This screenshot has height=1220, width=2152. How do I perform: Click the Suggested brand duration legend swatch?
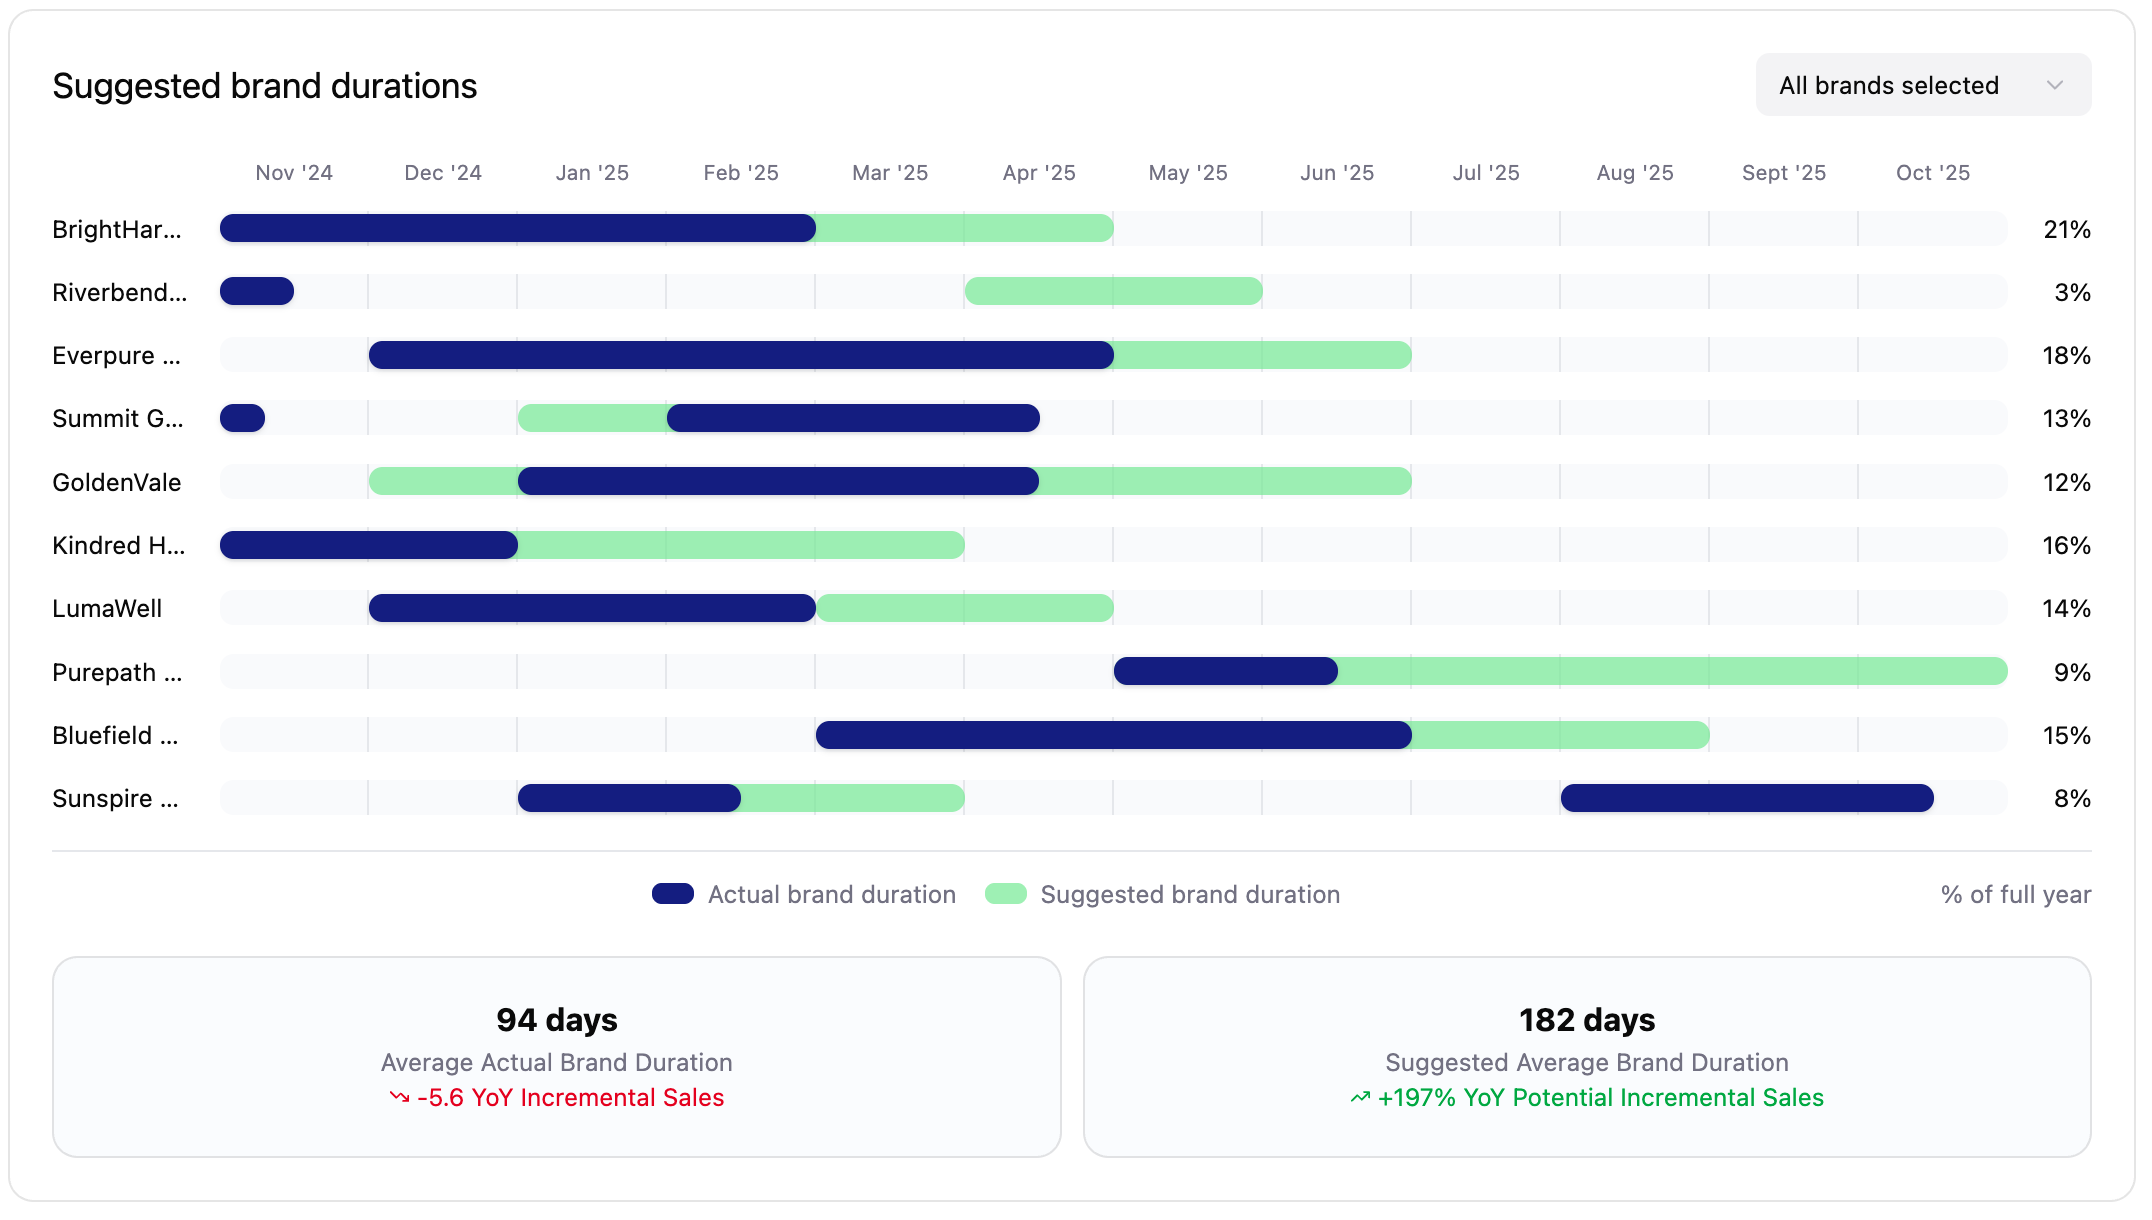1006,894
